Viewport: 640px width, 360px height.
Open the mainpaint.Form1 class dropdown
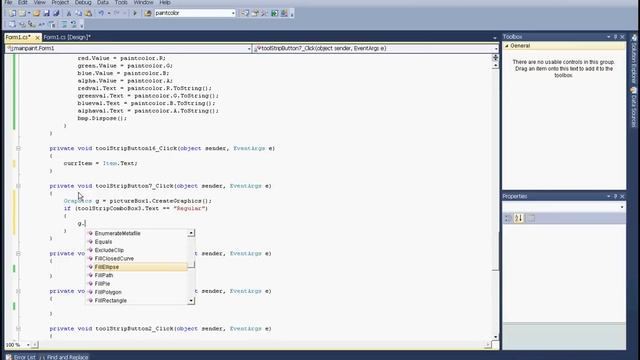click(x=249, y=49)
